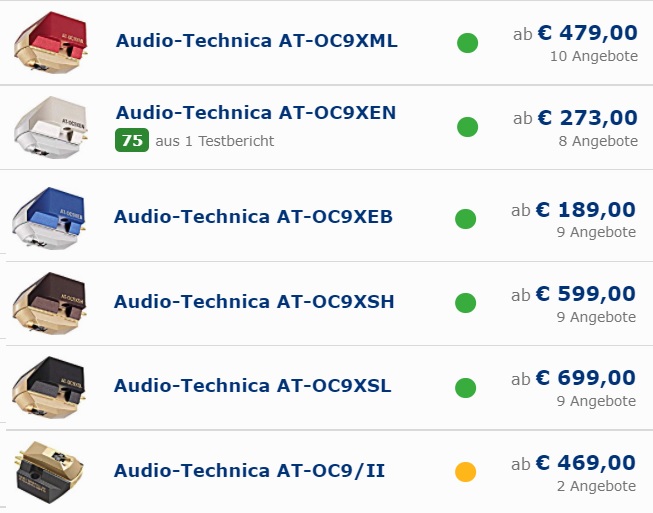The width and height of the screenshot is (653, 513).
Task: Open the brown AT-OC9XSH cartridge thumbnail
Action: tap(49, 304)
